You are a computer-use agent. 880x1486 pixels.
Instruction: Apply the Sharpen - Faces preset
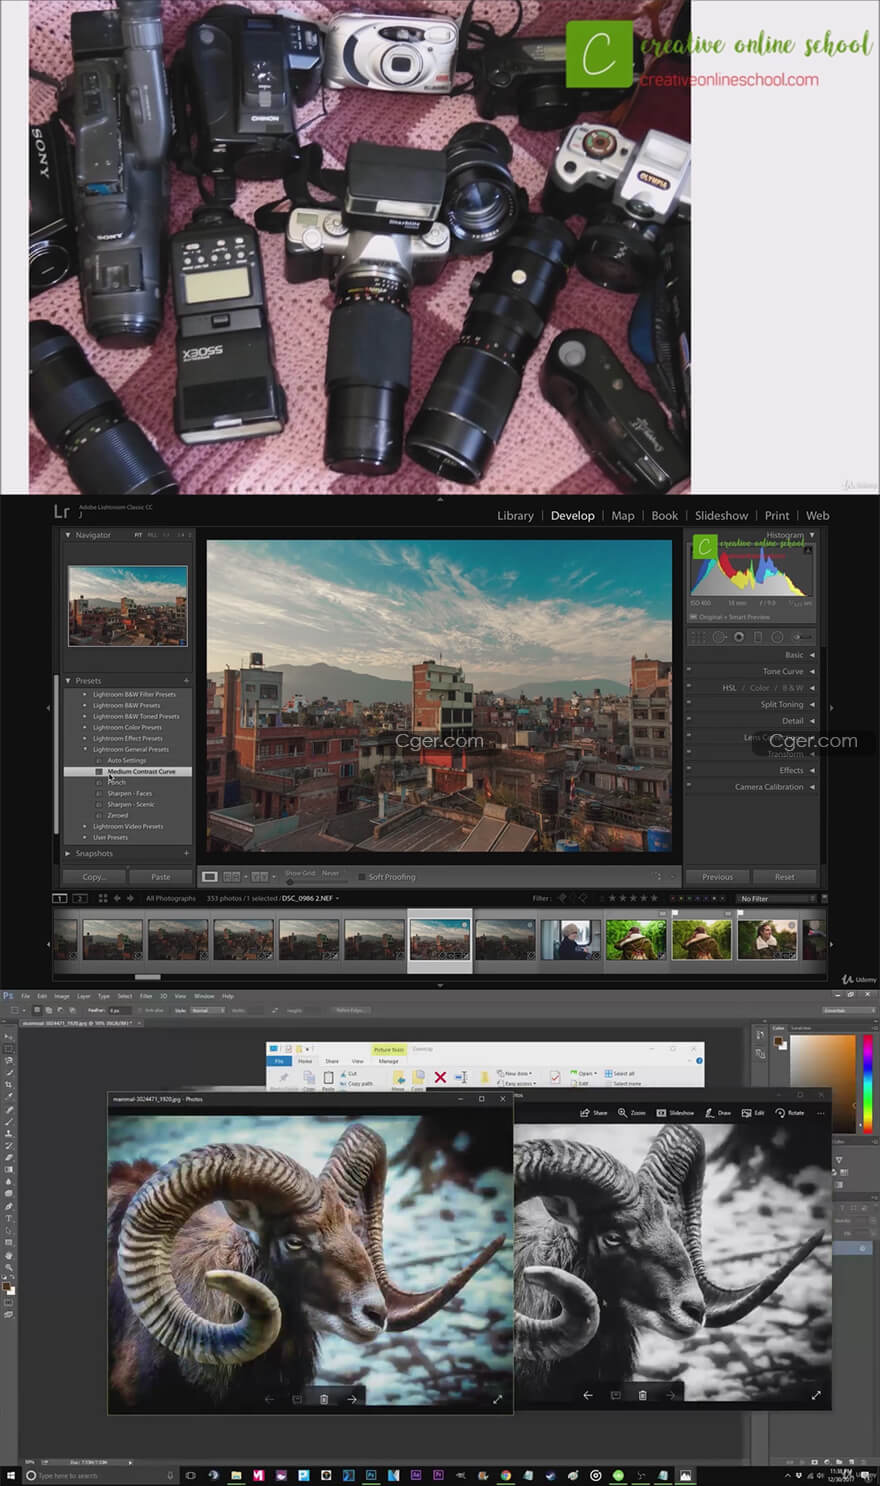tap(130, 793)
